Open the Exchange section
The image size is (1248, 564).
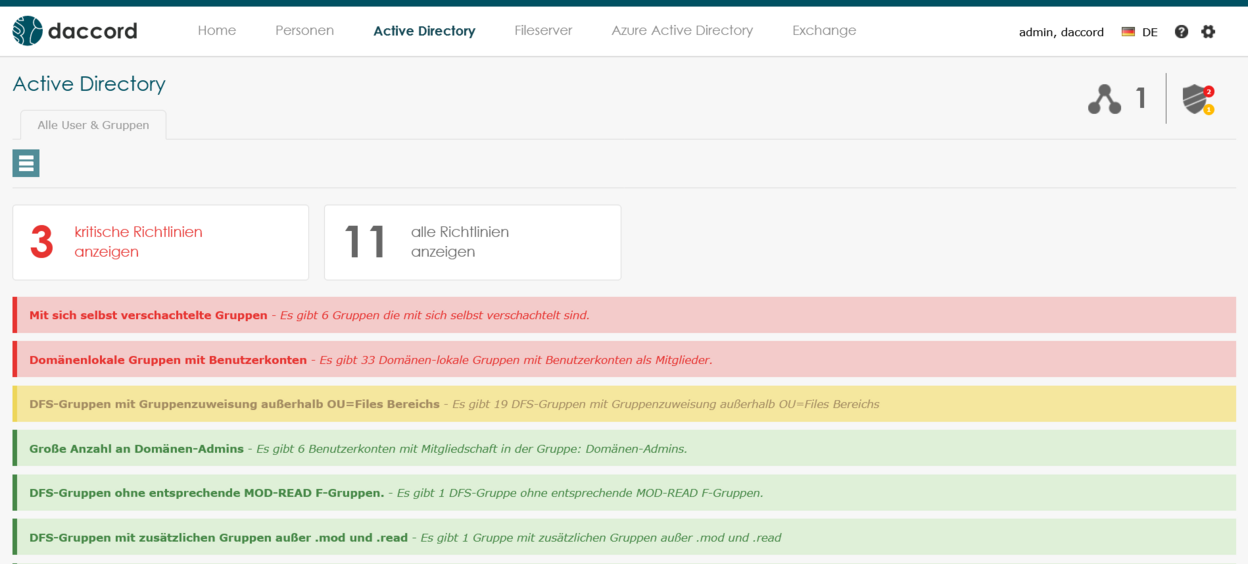point(824,31)
